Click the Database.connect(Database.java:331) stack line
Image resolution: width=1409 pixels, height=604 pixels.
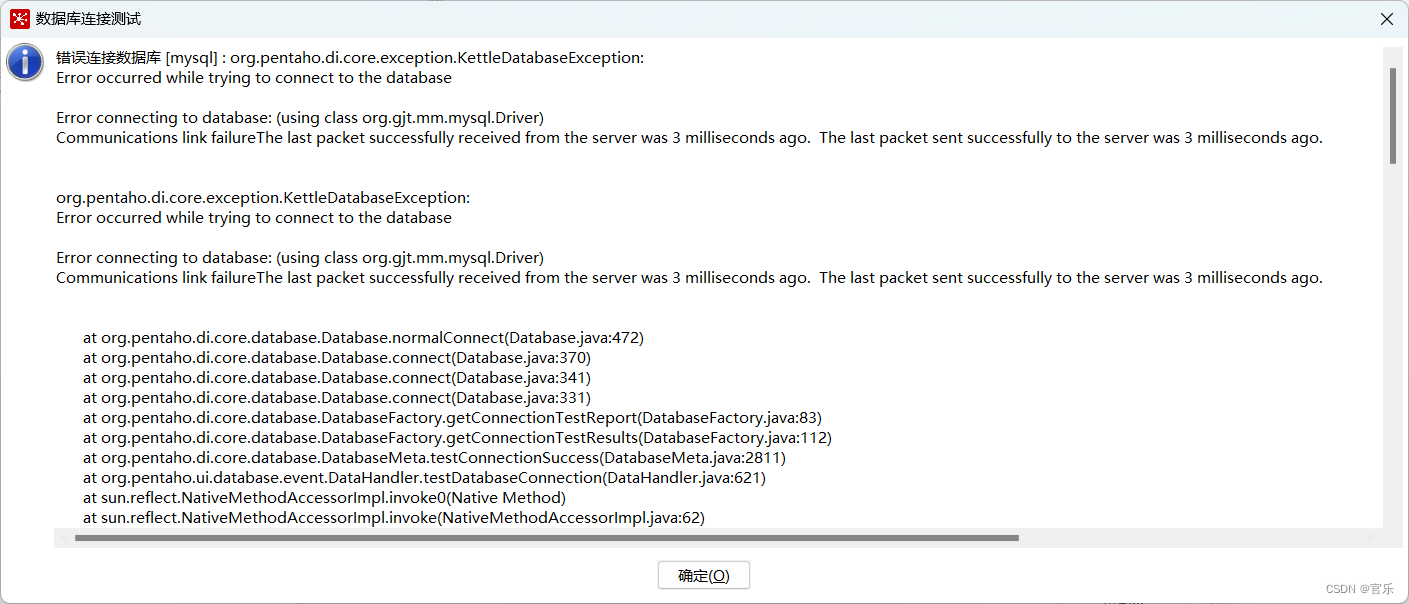coord(337,398)
